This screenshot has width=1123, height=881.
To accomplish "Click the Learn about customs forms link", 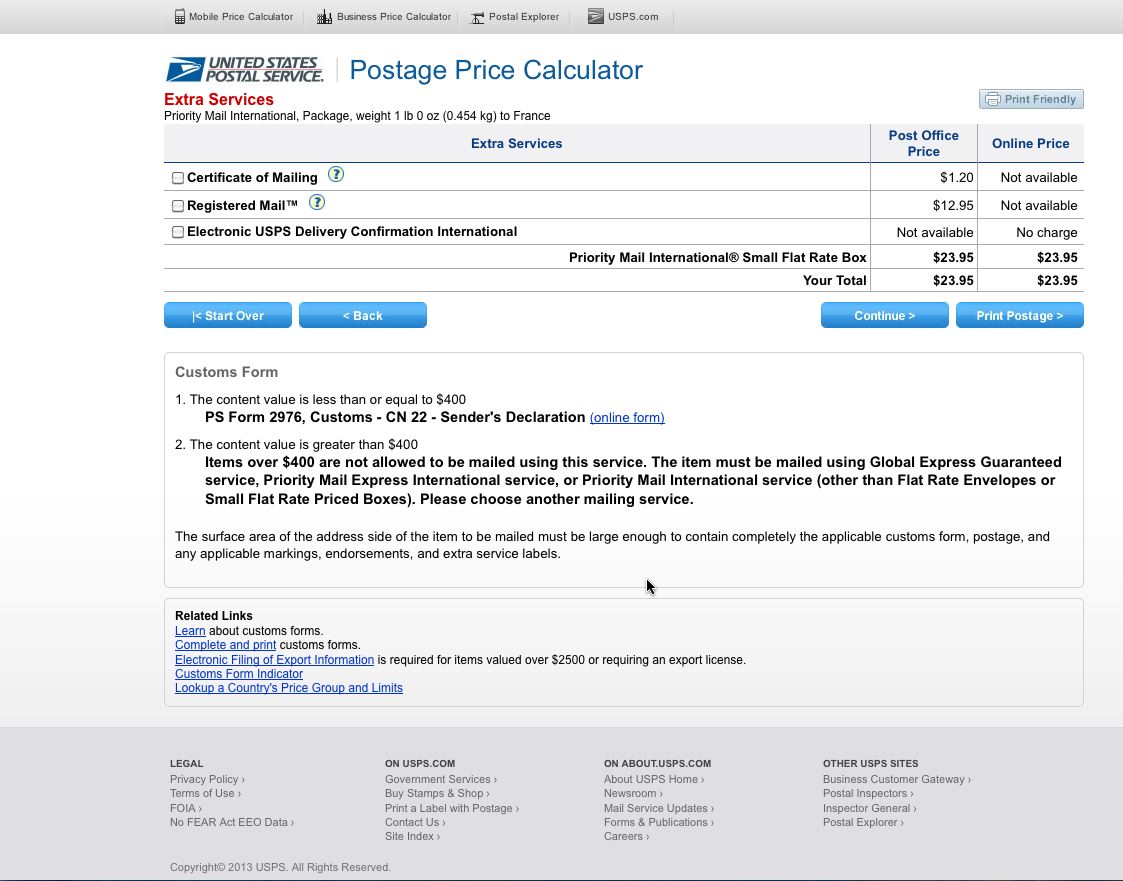I will tap(190, 631).
